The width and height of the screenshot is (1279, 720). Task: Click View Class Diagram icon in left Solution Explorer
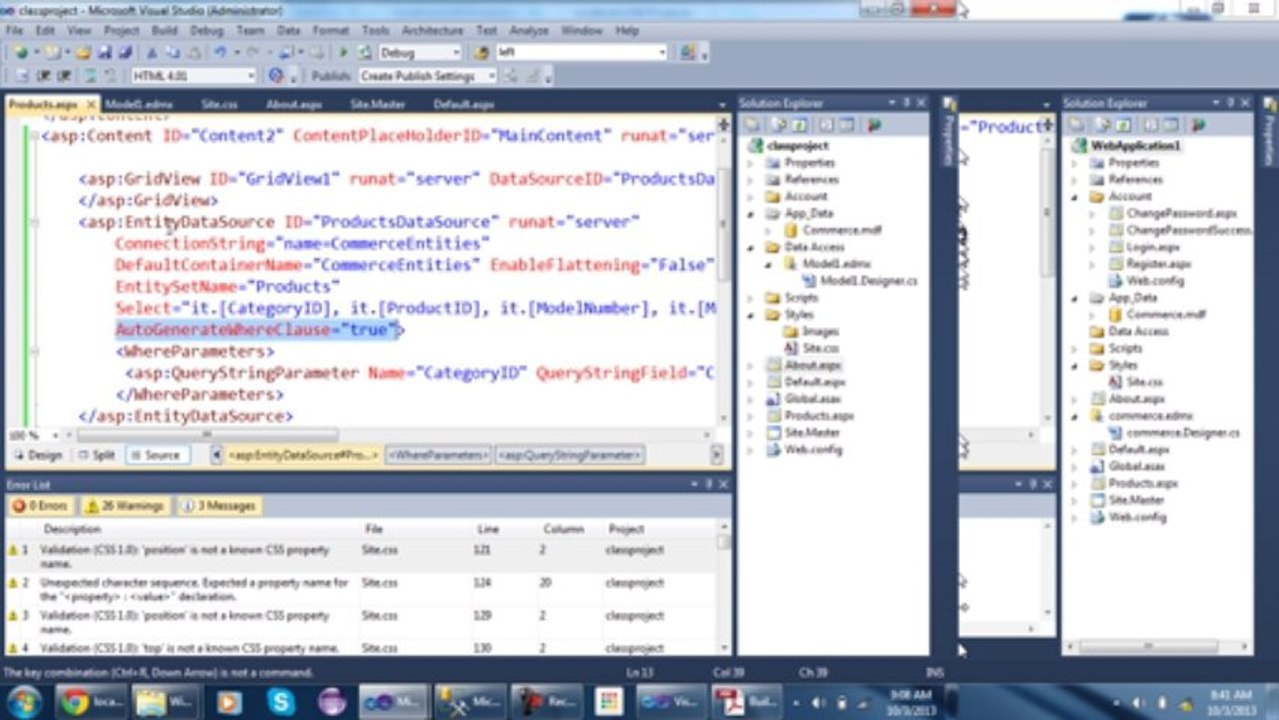pyautogui.click(x=875, y=125)
